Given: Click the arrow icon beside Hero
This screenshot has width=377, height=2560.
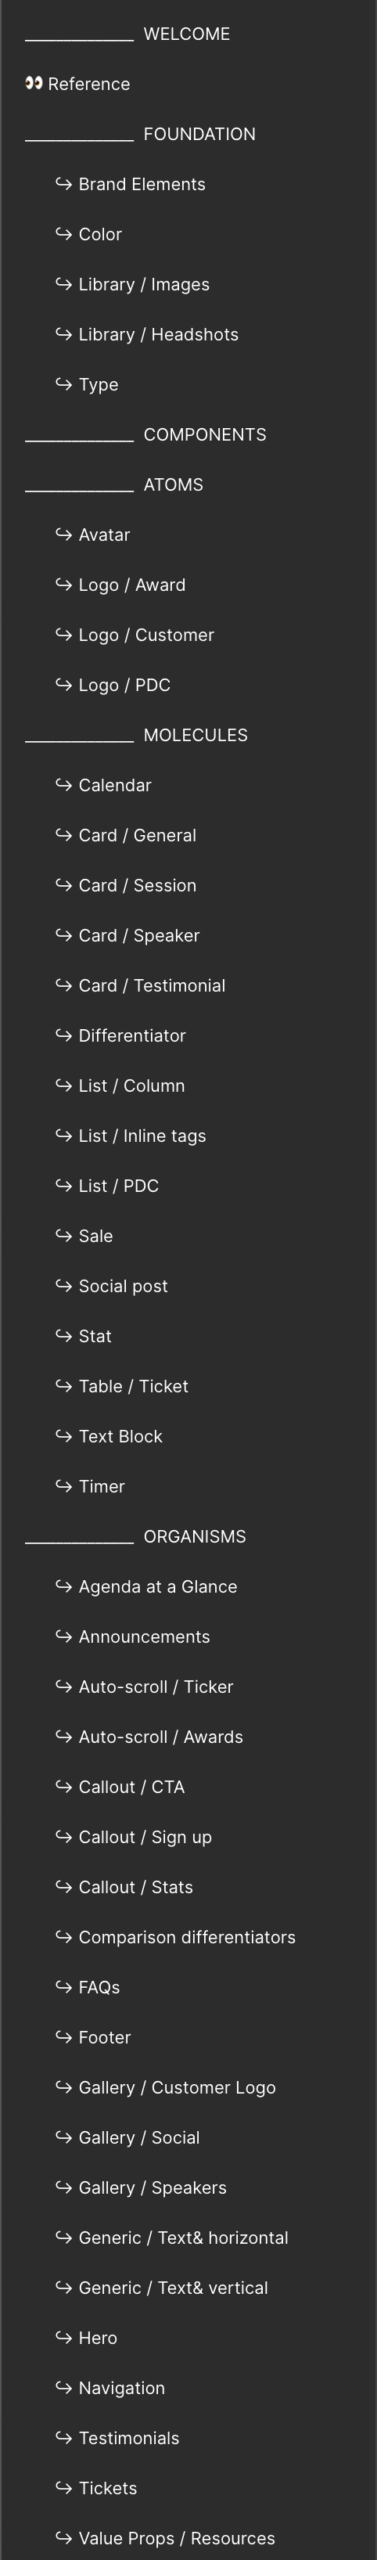Looking at the screenshot, I should click(x=63, y=2337).
